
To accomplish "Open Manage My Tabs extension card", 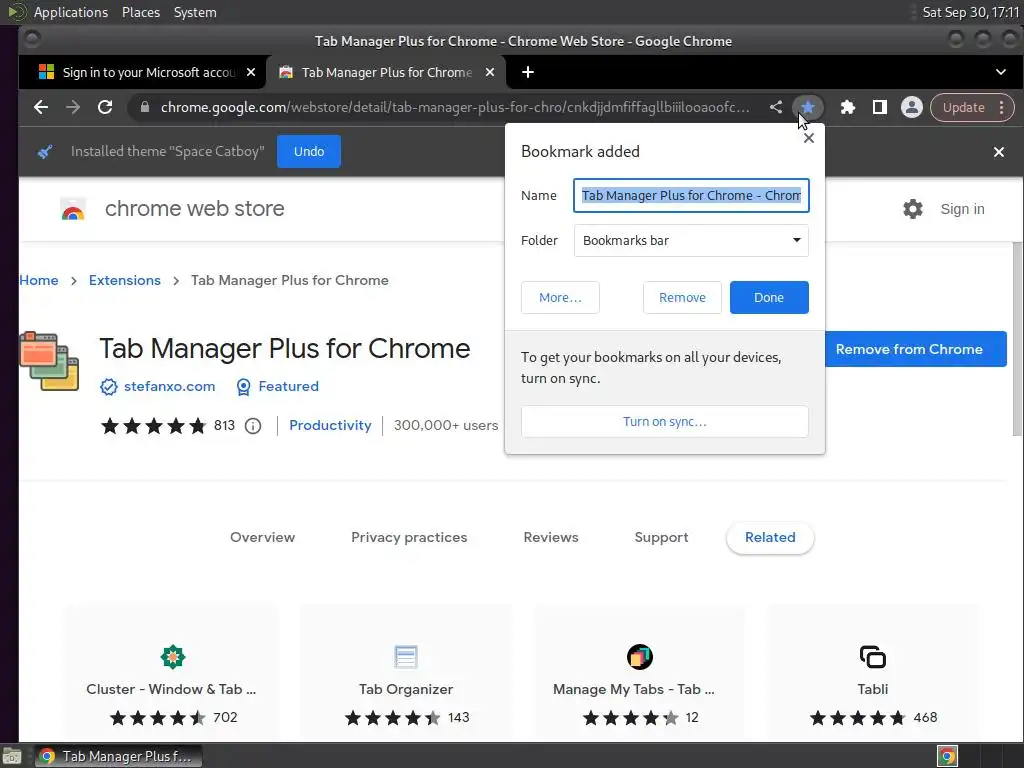I will pos(640,673).
